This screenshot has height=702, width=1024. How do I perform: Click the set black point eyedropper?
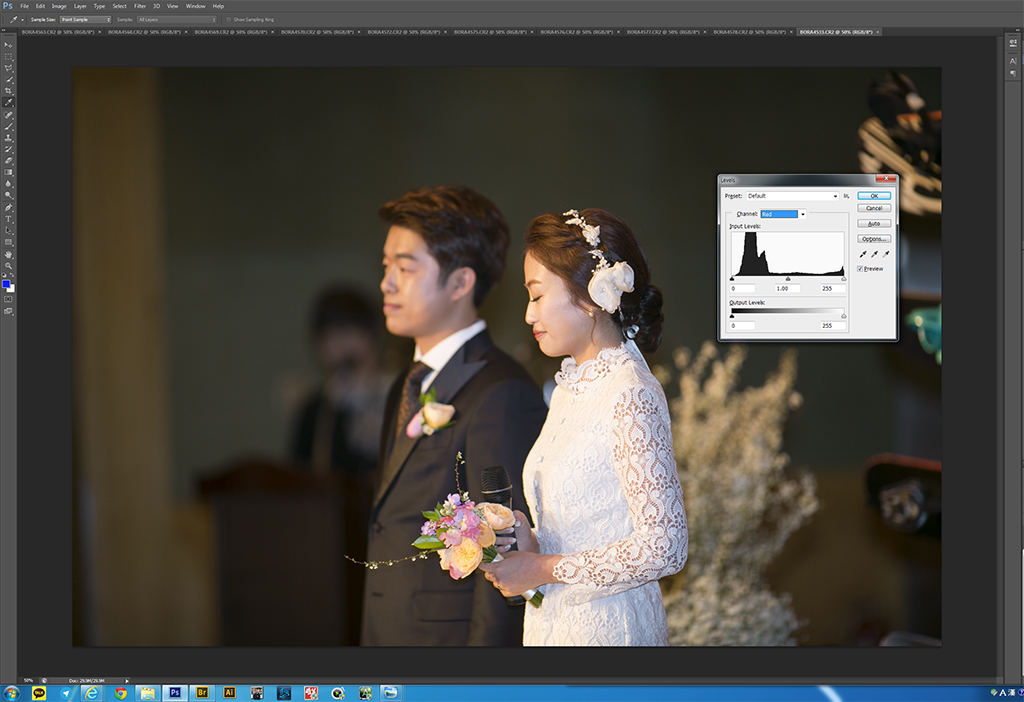[x=863, y=254]
